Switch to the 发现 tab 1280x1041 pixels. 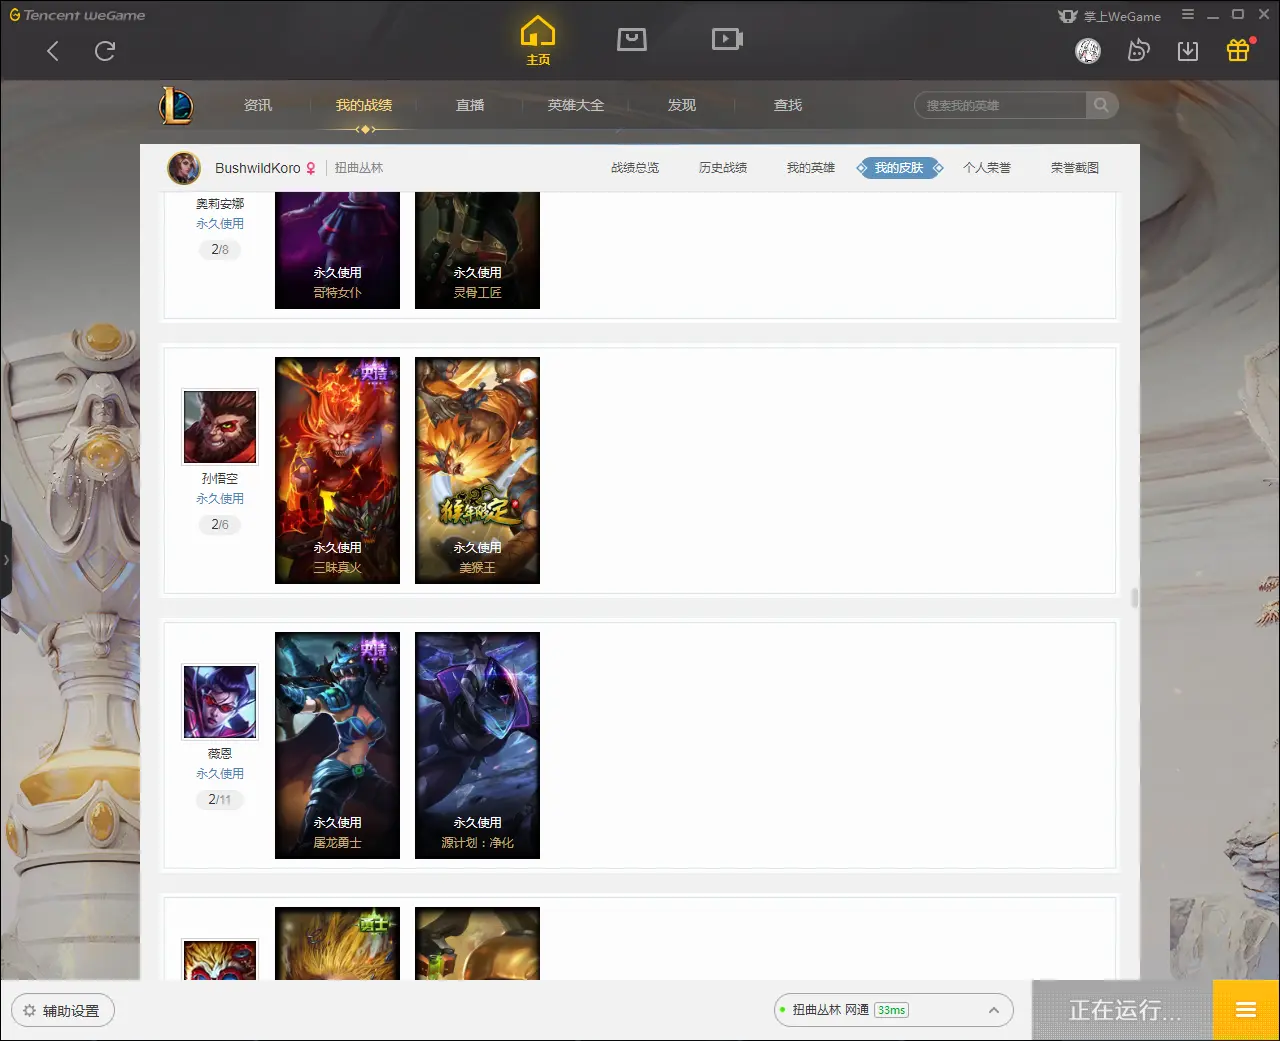pos(682,105)
